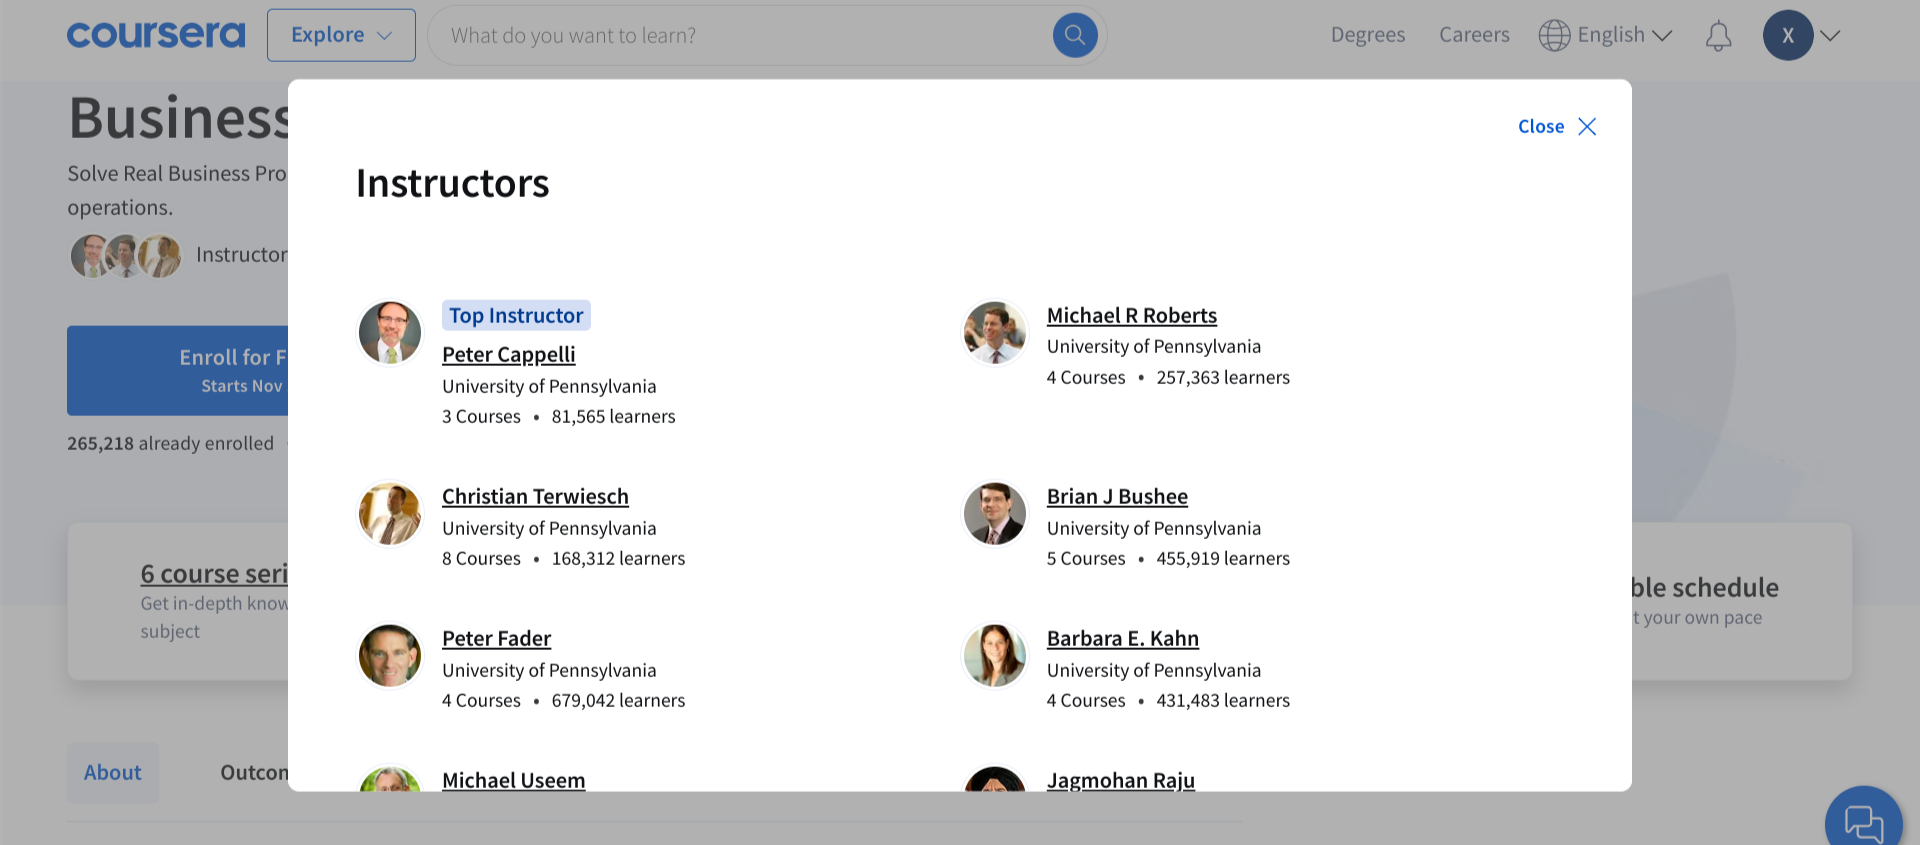Go to Careers in the header
1920x845 pixels.
tap(1474, 35)
